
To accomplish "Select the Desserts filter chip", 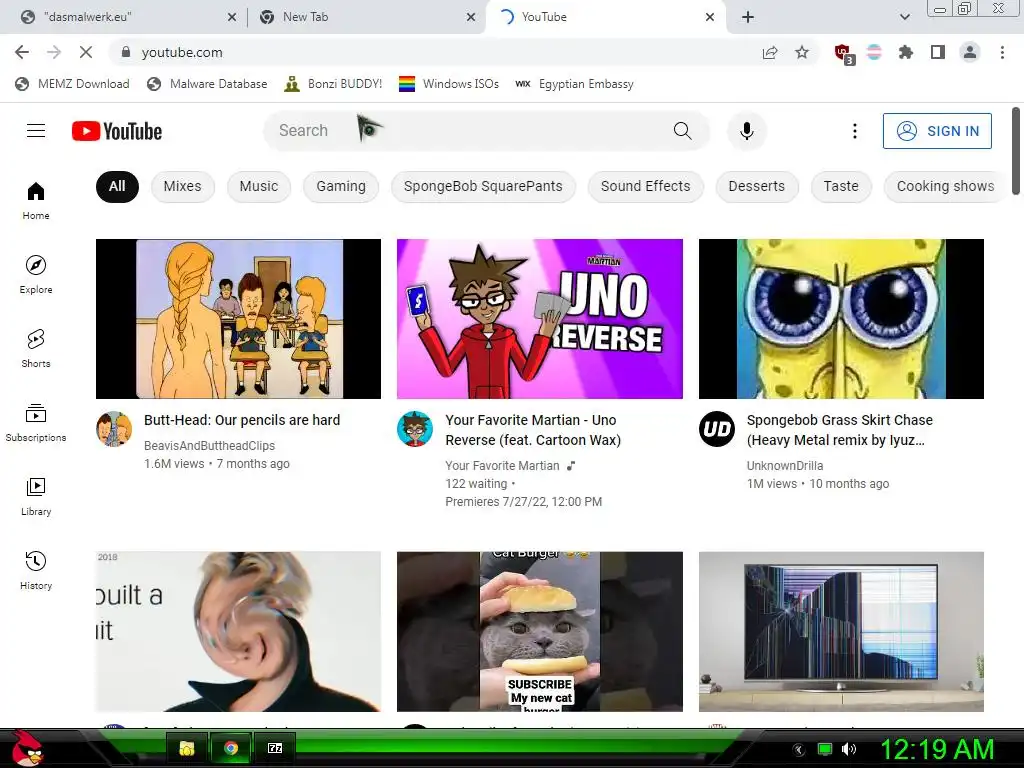I will click(x=756, y=186).
